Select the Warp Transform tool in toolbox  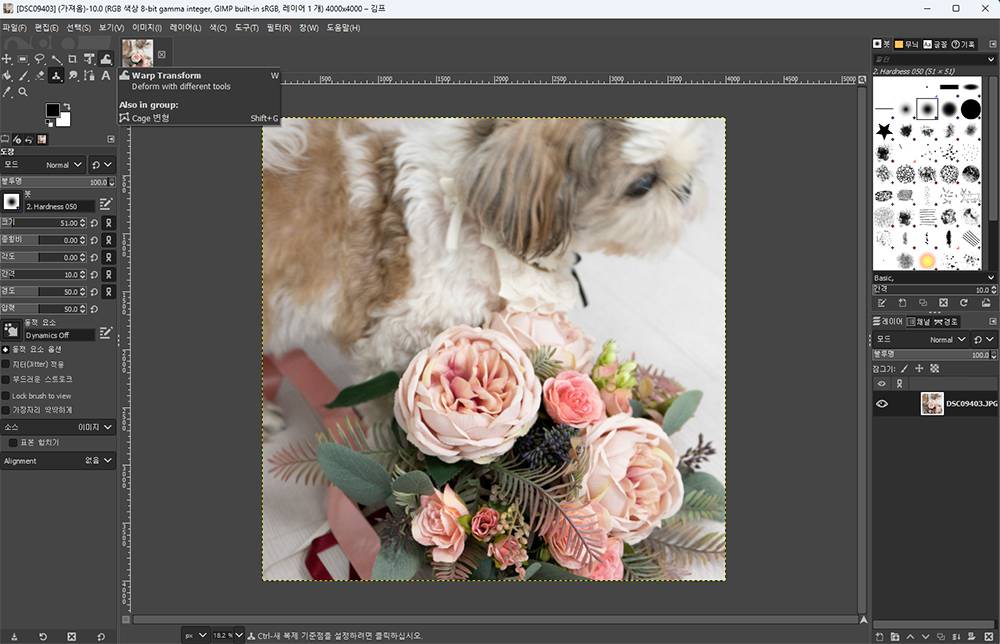click(105, 59)
